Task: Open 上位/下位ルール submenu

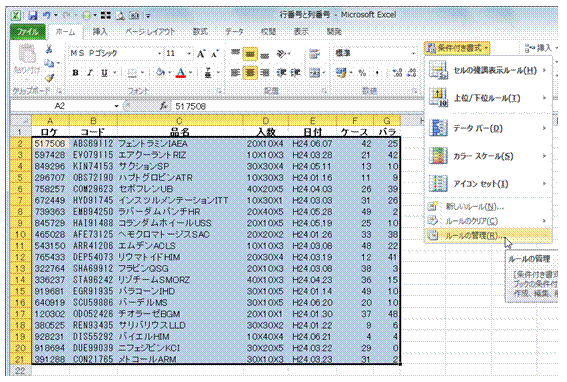Action: click(488, 98)
